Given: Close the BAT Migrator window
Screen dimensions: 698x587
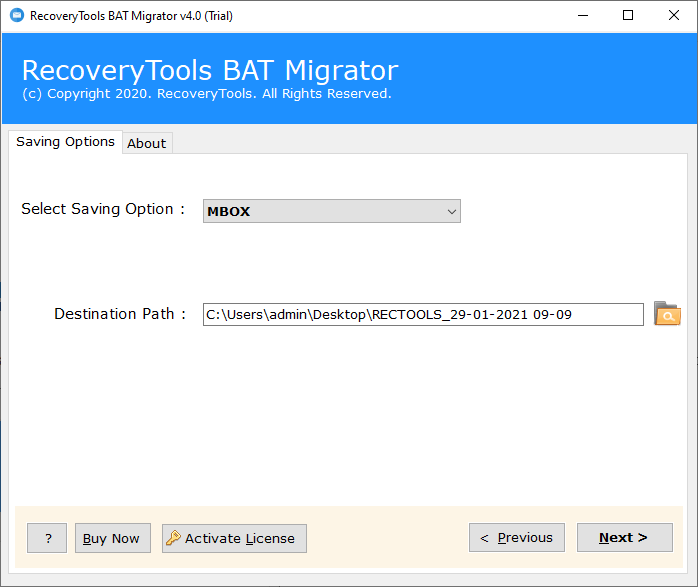Looking at the screenshot, I should point(674,16).
